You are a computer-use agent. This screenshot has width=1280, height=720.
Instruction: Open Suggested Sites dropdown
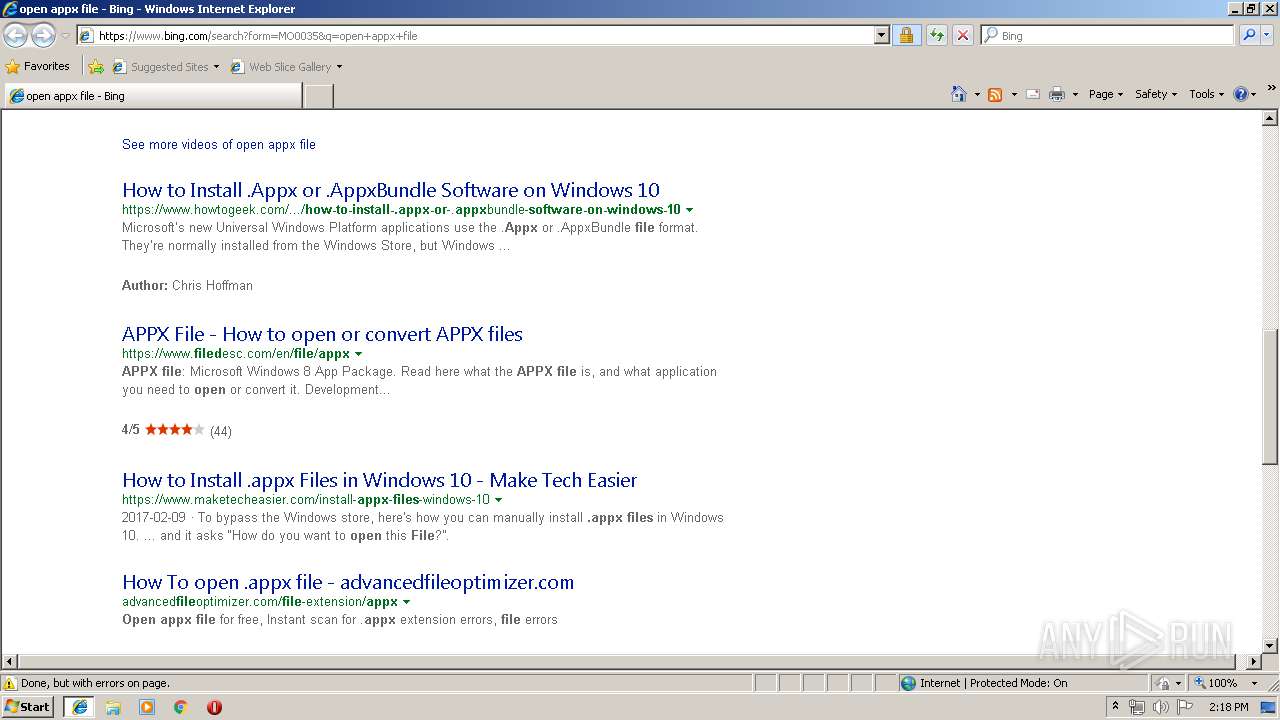(x=165, y=67)
